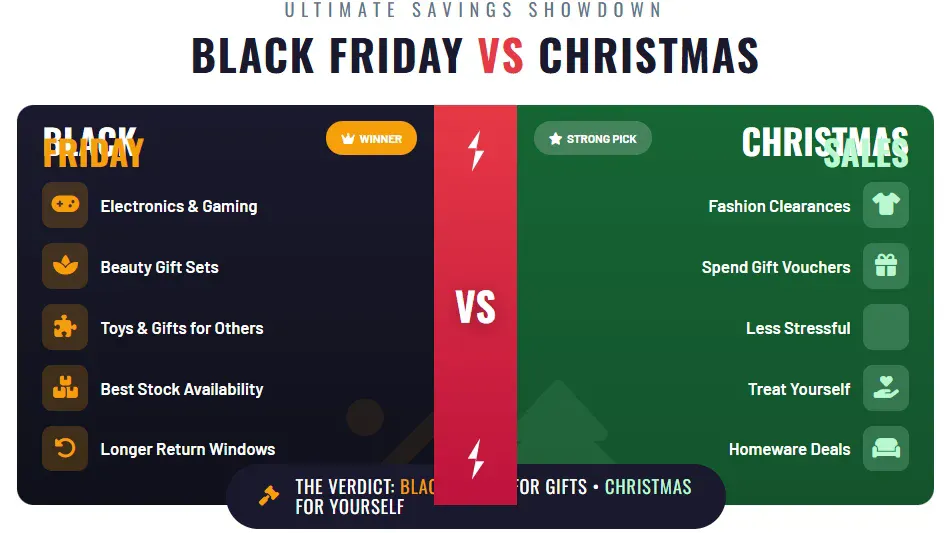Image resolution: width=948 pixels, height=533 pixels.
Task: Click the sofa icon for Homeware Deals
Action: point(885,449)
